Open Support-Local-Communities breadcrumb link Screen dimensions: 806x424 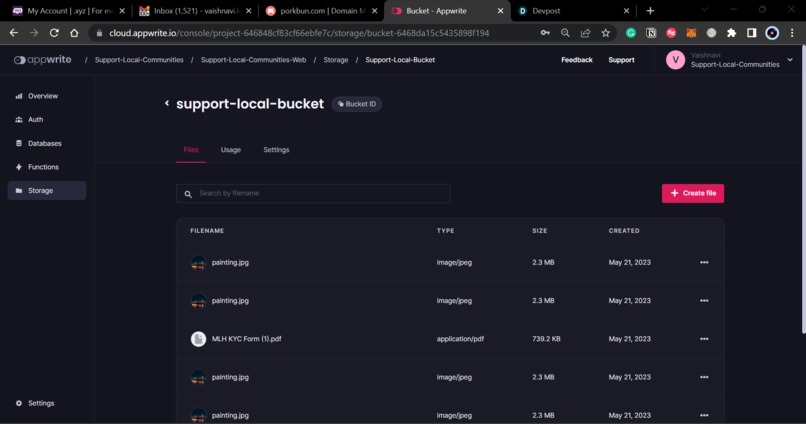139,60
